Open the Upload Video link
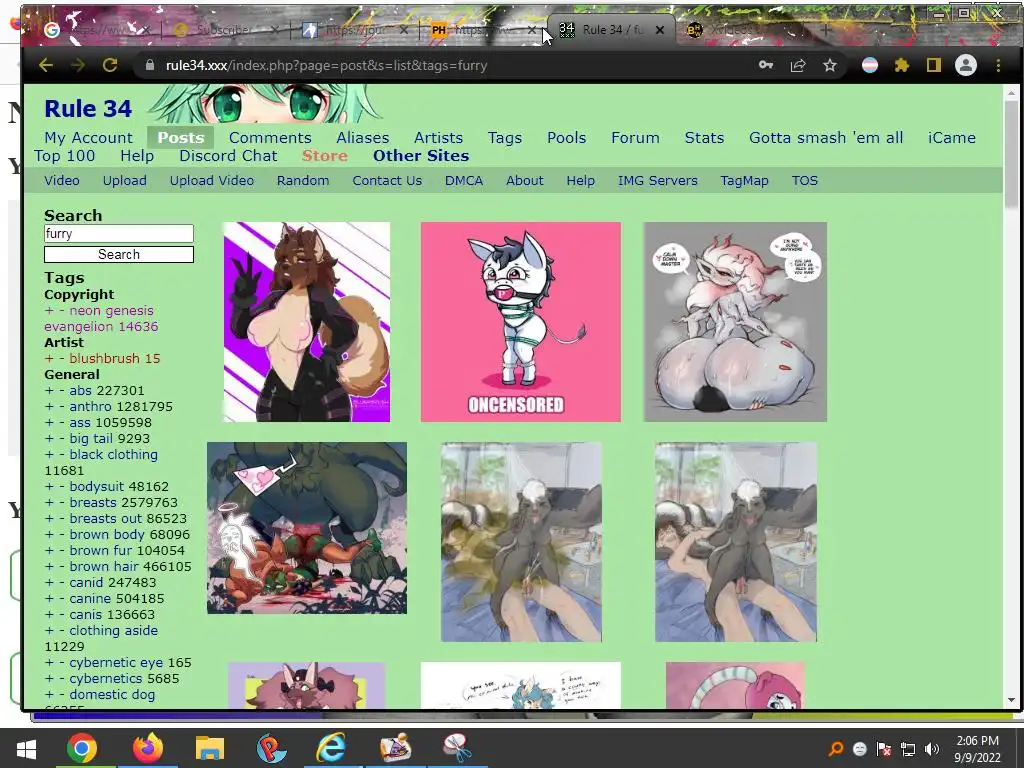Image resolution: width=1024 pixels, height=768 pixels. tap(212, 181)
